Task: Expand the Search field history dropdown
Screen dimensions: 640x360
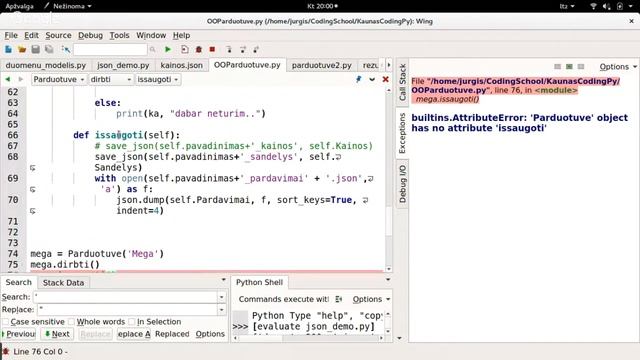Action: 222,297
